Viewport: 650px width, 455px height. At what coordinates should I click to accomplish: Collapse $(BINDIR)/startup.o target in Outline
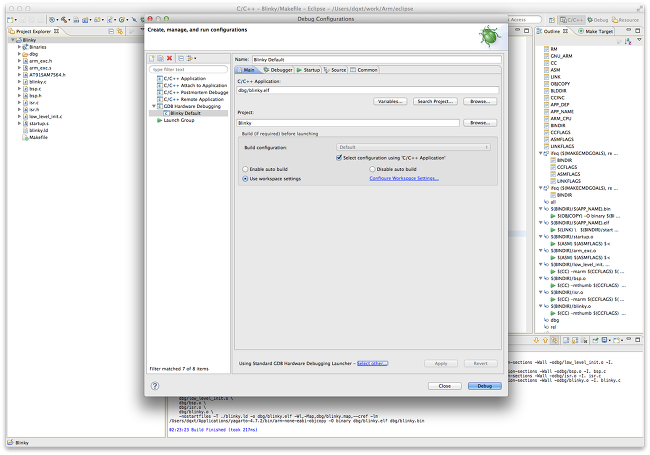[x=541, y=237]
